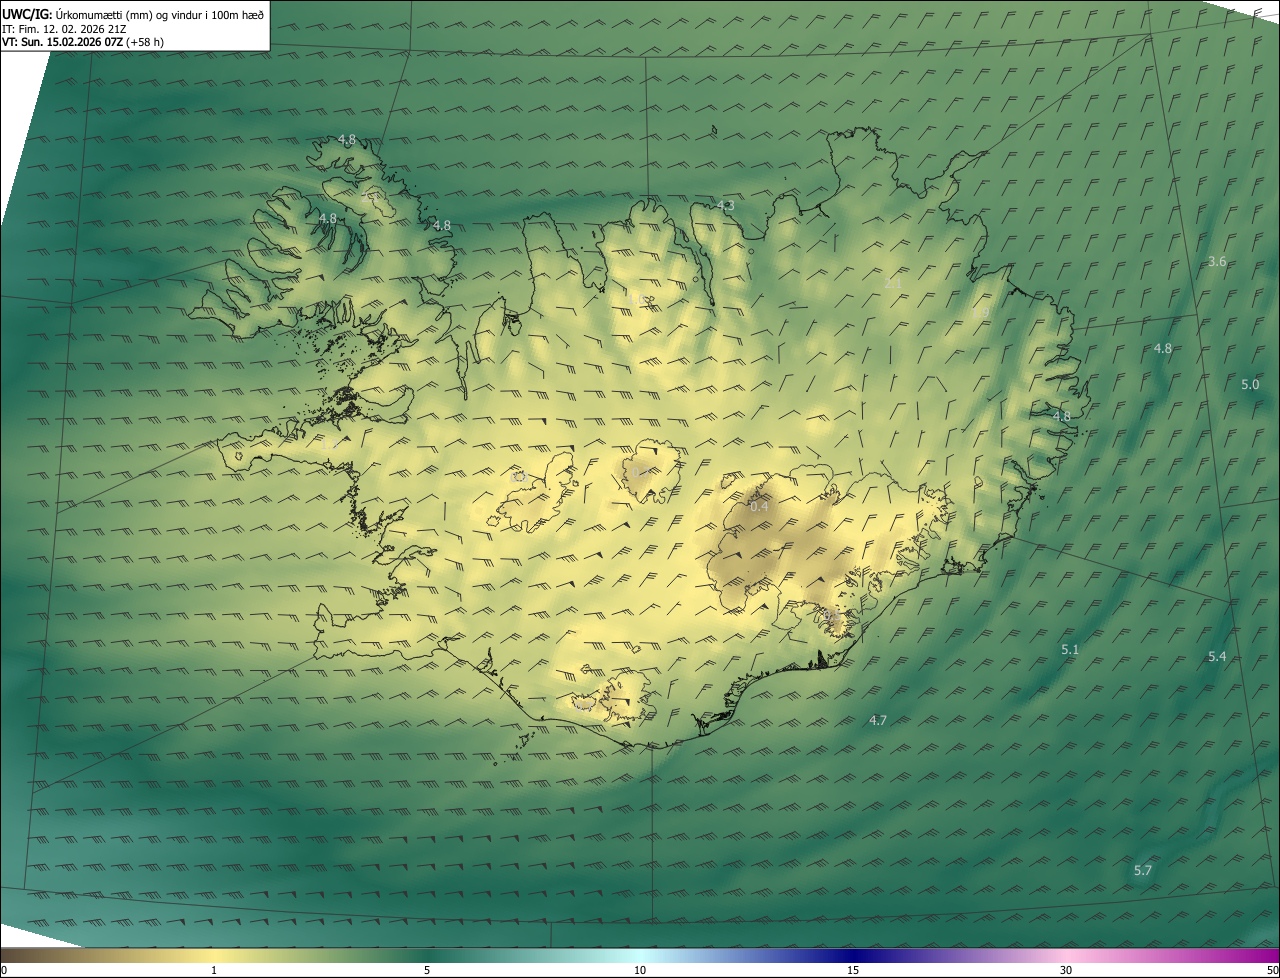Click the 0.4 label on the Vatnajökull glacier
The image size is (1280, 978).
[x=759, y=507]
